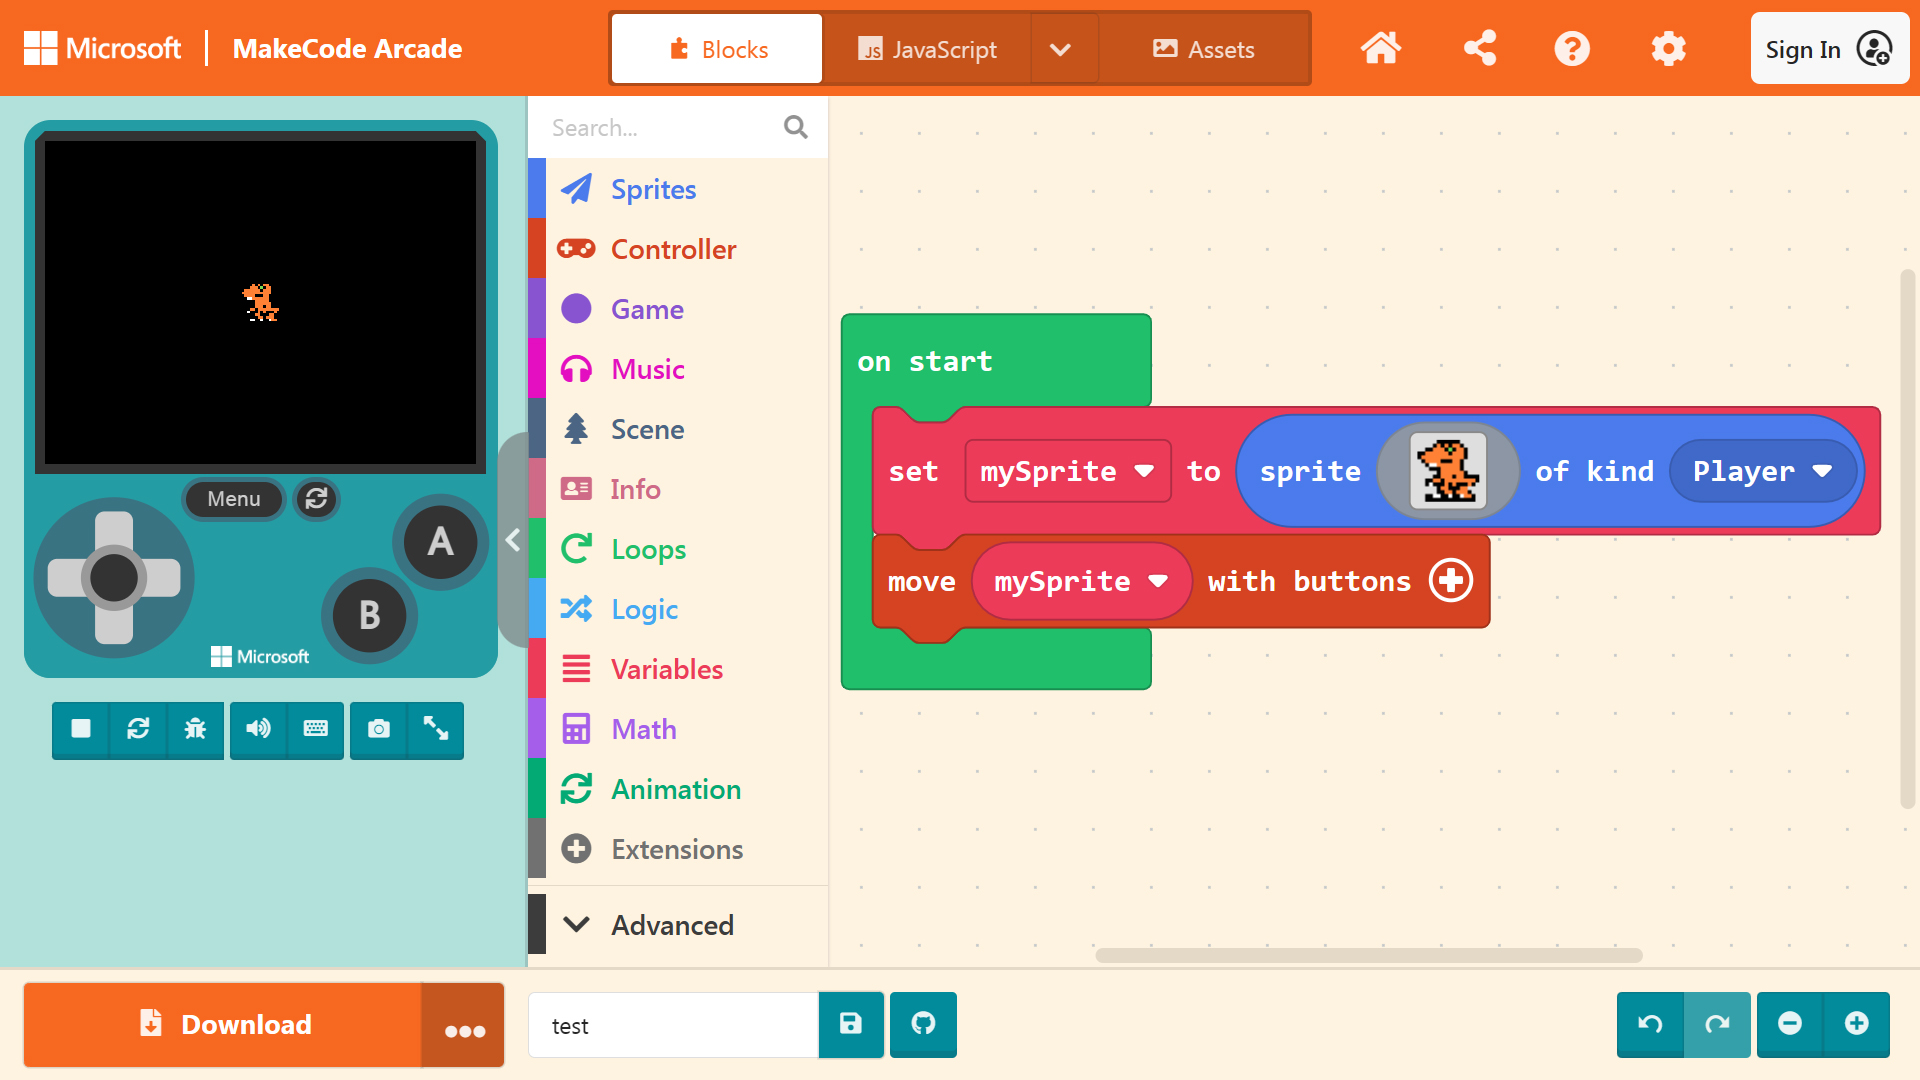Toggle debug mode with bug icon
Screen dimensions: 1920x1080
tap(195, 729)
